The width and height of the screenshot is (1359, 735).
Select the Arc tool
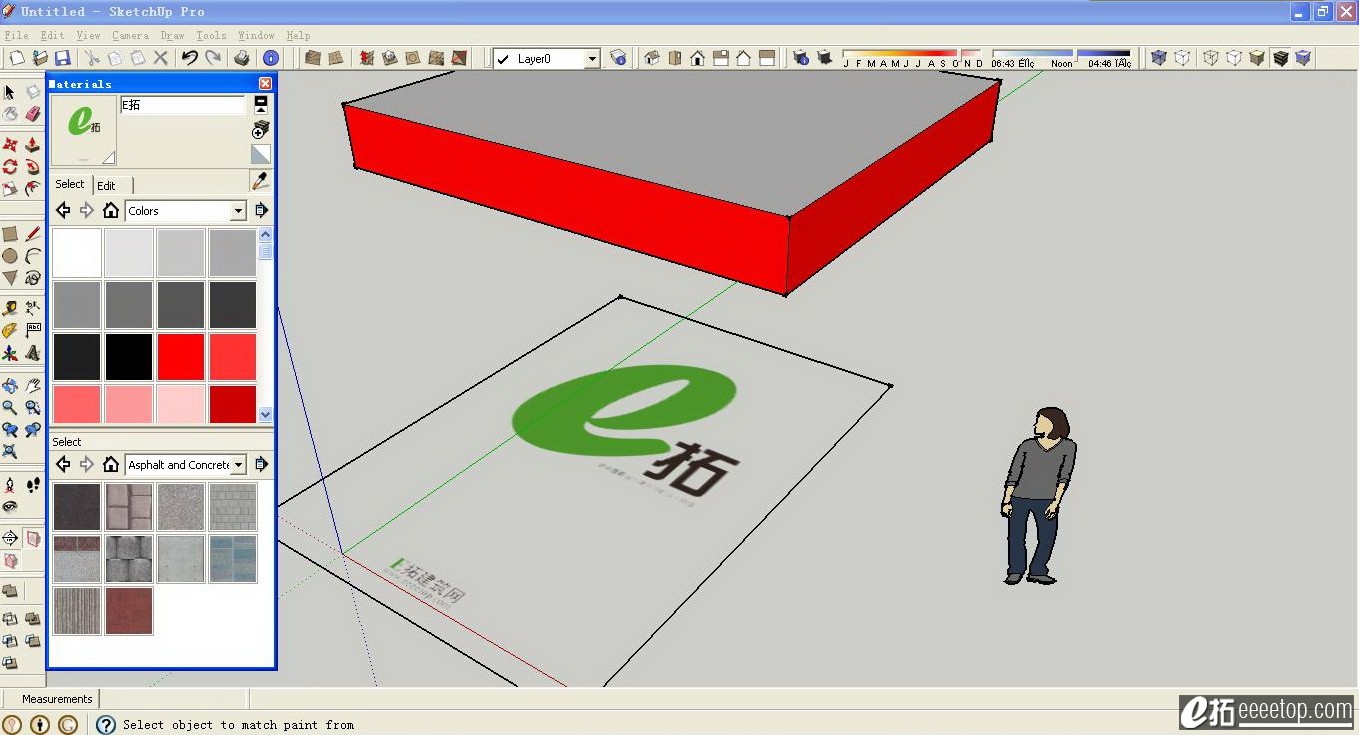pos(33,256)
